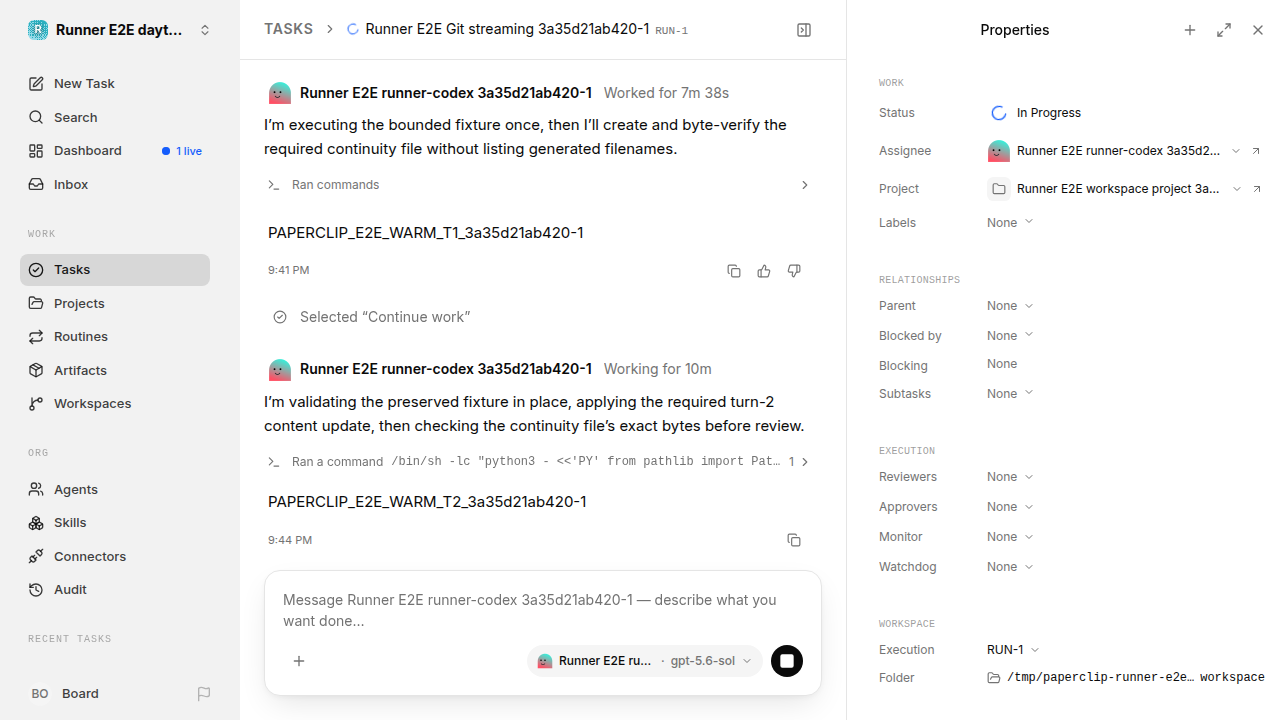Viewport: 1280px width, 720px height.
Task: Click the message input field
Action: (x=542, y=610)
